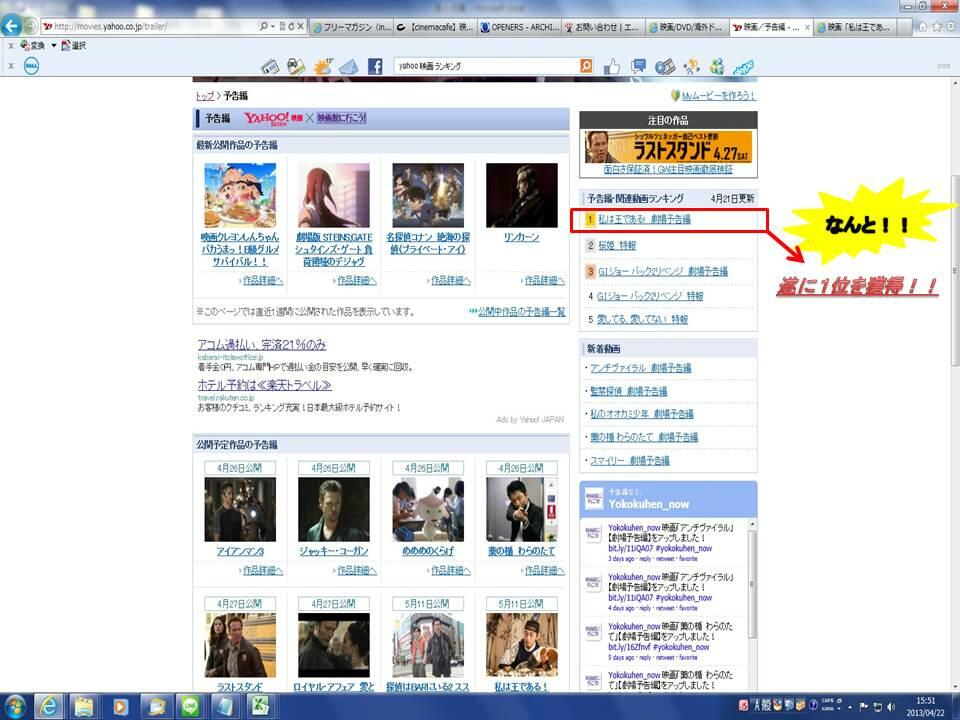Click the Dell logo toolbar icon
Image resolution: width=960 pixels, height=720 pixels.
coord(31,66)
